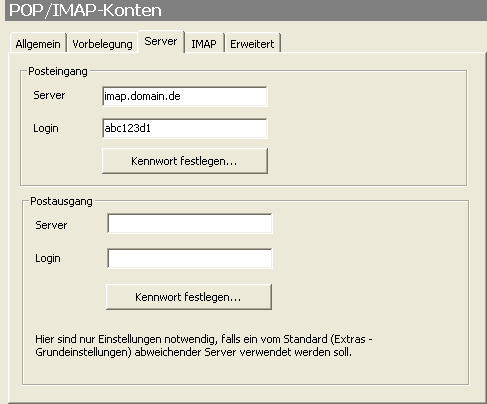Click the Server label in Posteingang
The height and width of the screenshot is (404, 487).
49,95
